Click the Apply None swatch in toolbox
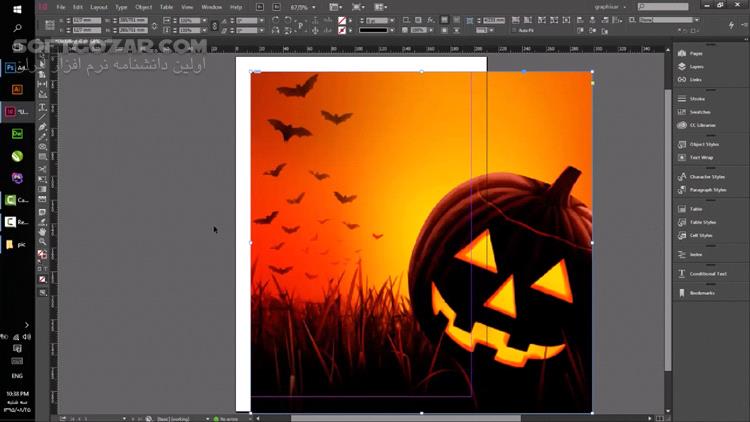 (43, 279)
